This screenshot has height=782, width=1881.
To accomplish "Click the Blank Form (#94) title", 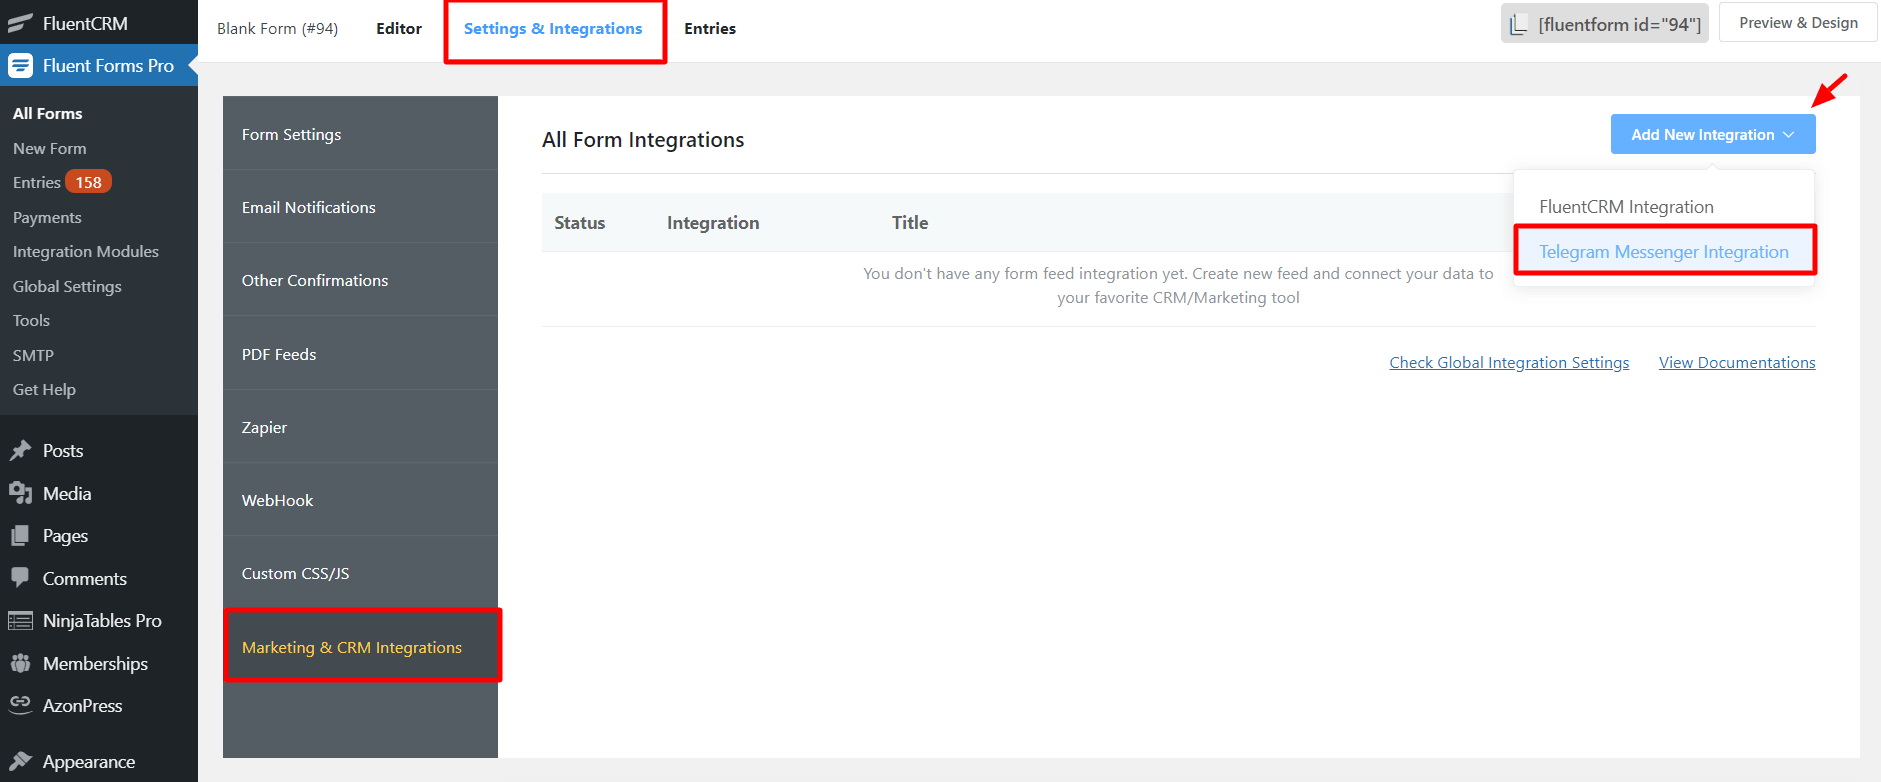I will 277,29.
